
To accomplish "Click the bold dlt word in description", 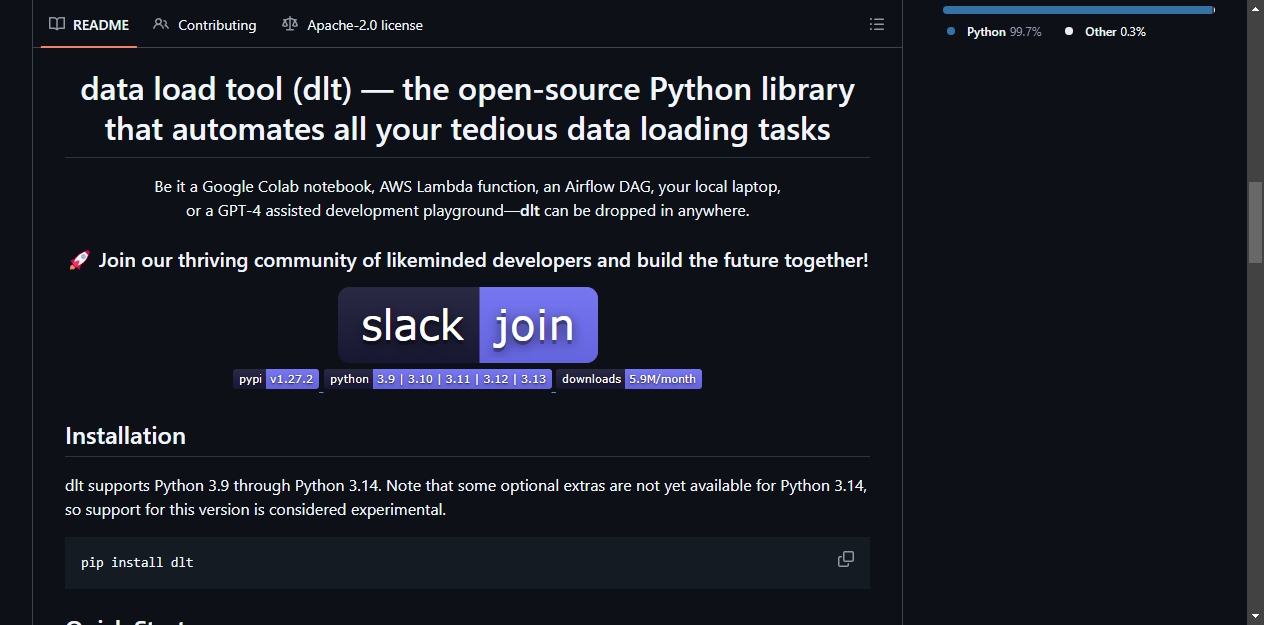I will [530, 211].
